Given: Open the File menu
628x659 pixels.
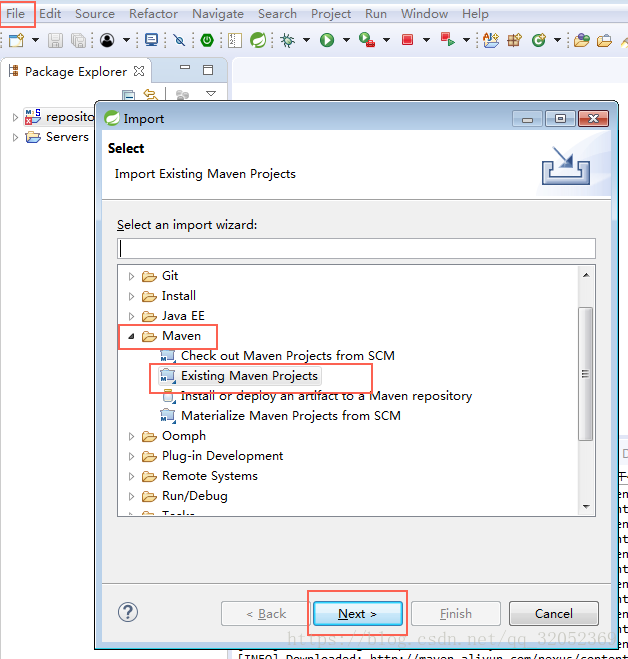Looking at the screenshot, I should (16, 14).
